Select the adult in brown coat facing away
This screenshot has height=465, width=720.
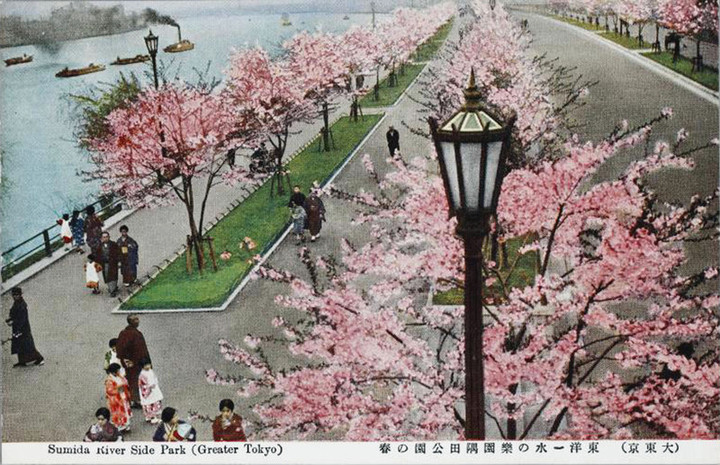[x=131, y=352]
